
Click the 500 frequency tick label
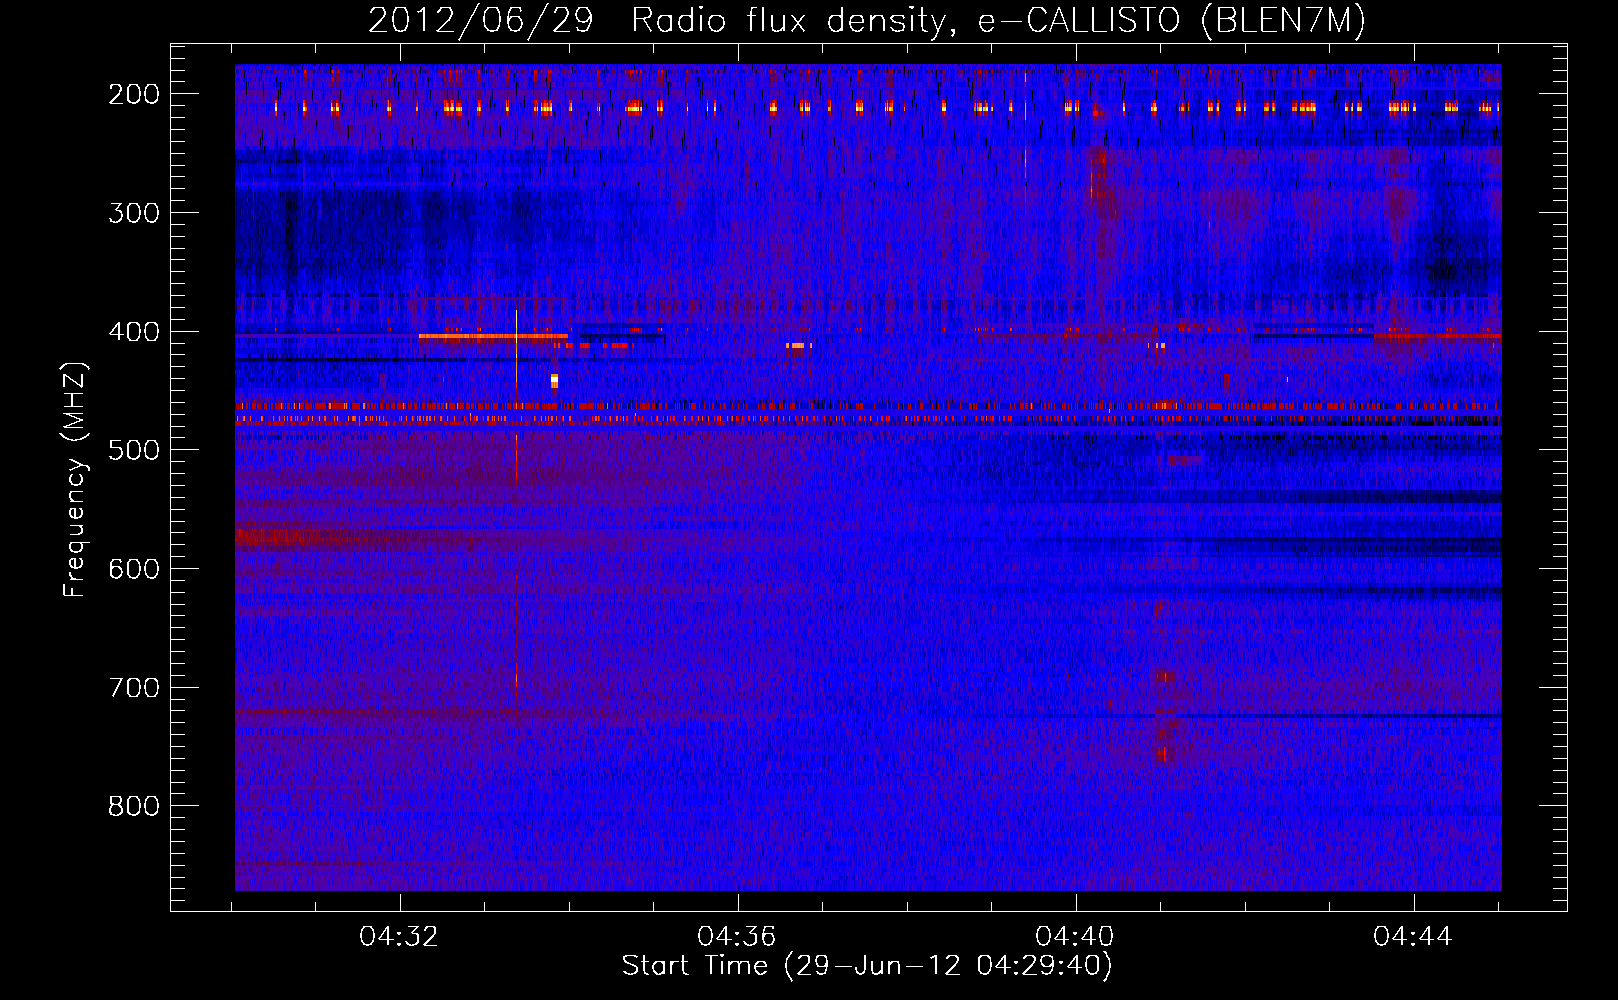(134, 450)
